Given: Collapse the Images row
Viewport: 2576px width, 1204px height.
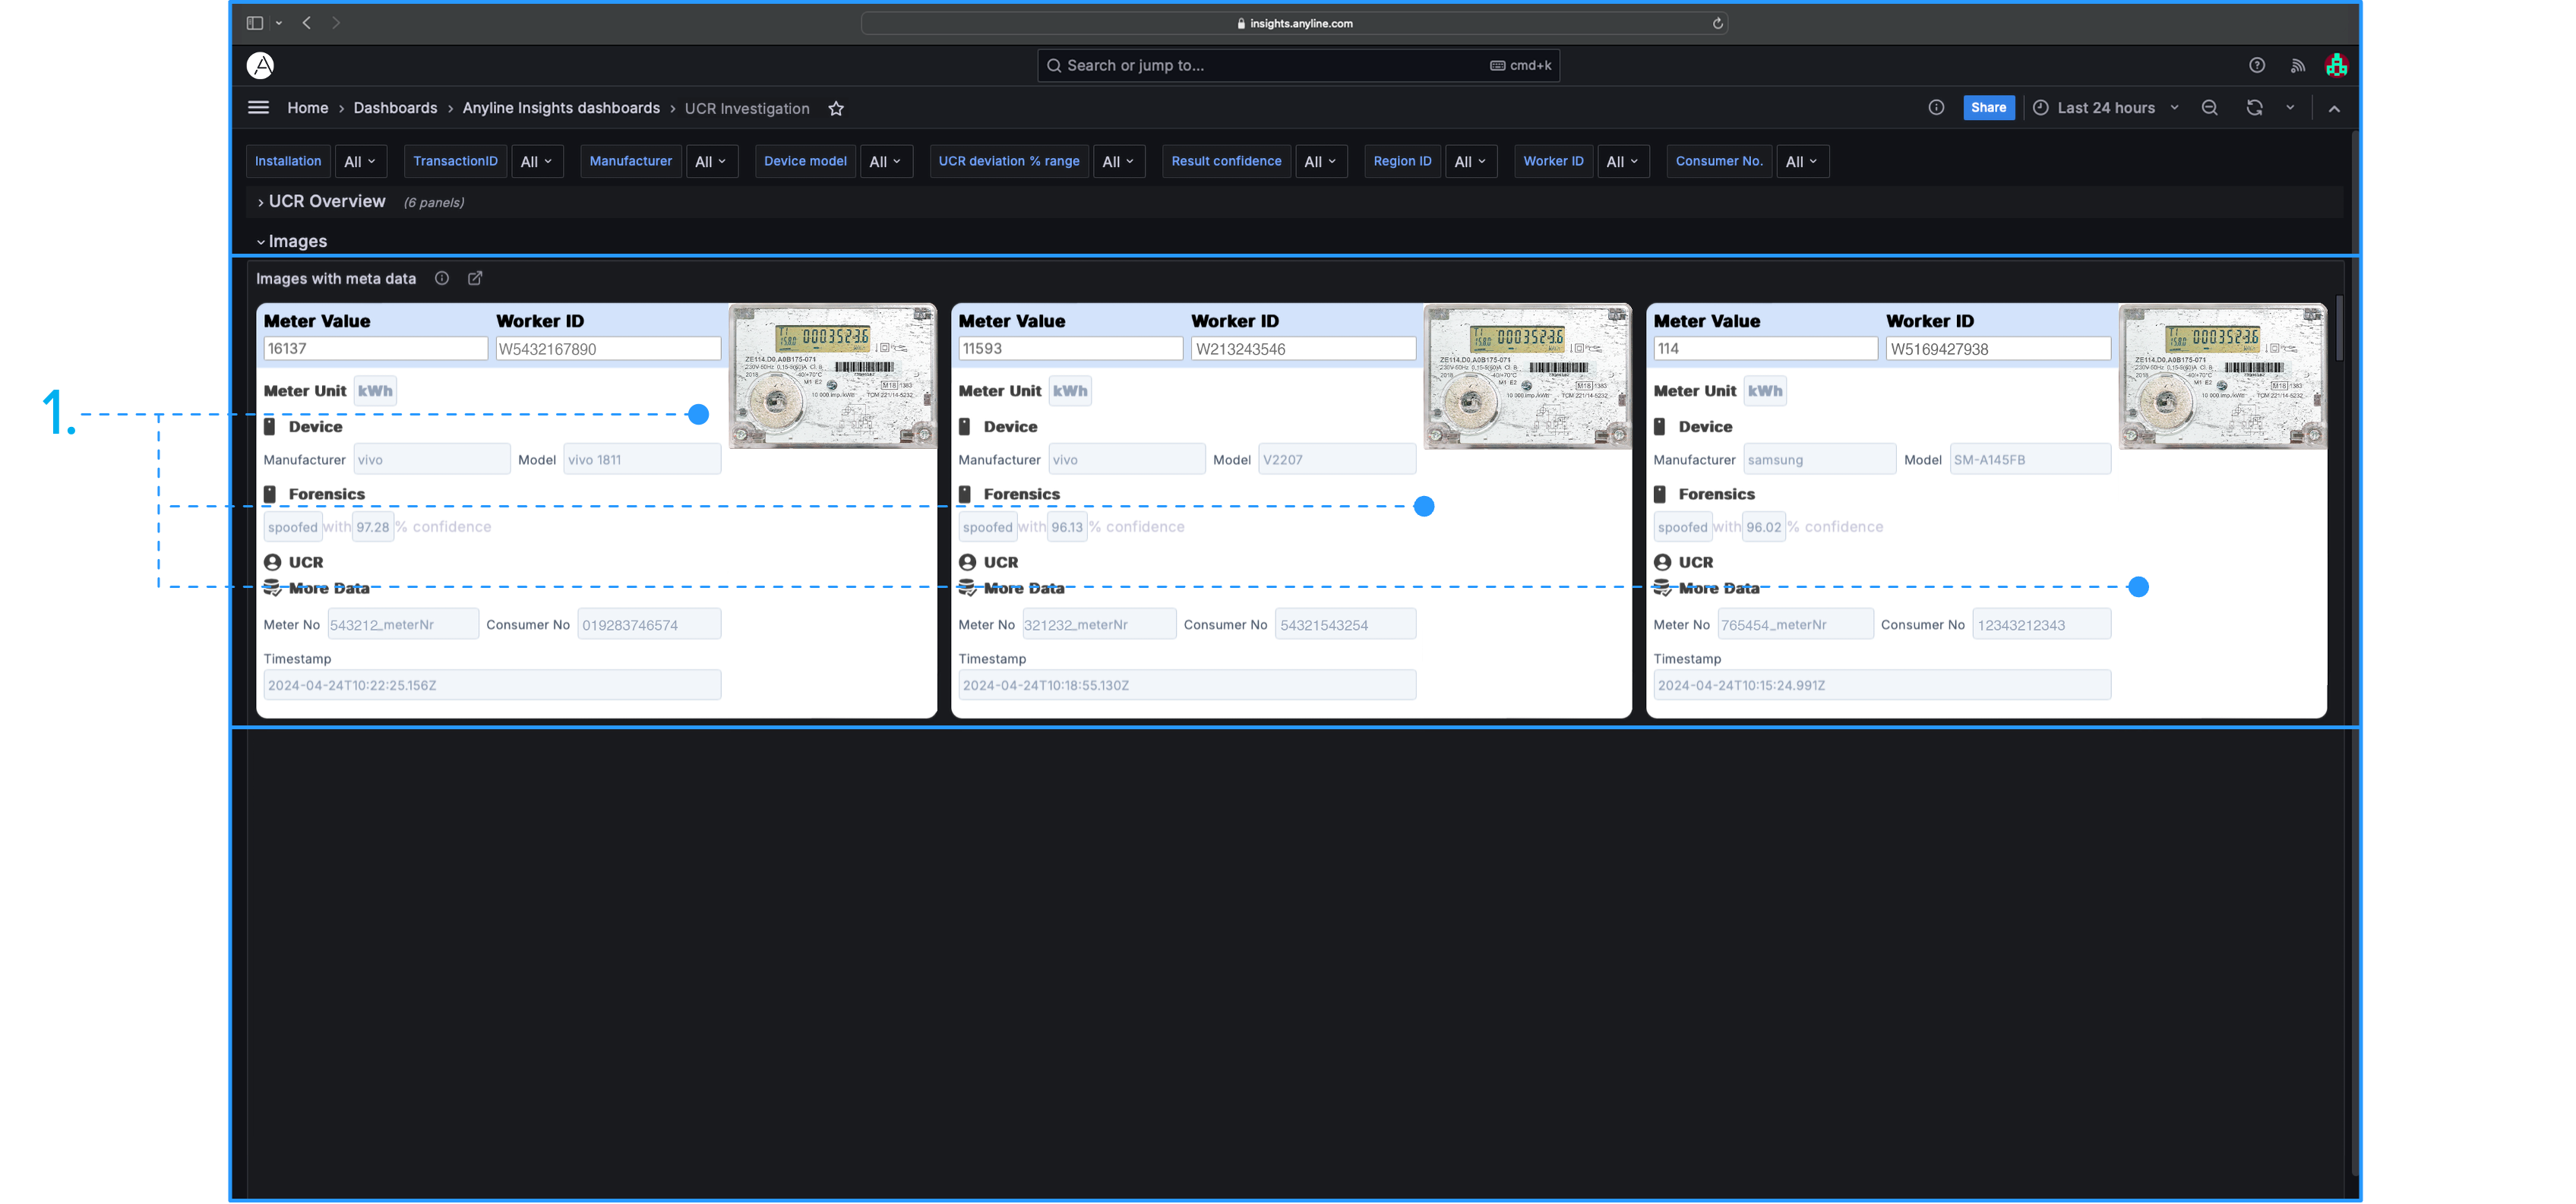Looking at the screenshot, I should [x=297, y=242].
